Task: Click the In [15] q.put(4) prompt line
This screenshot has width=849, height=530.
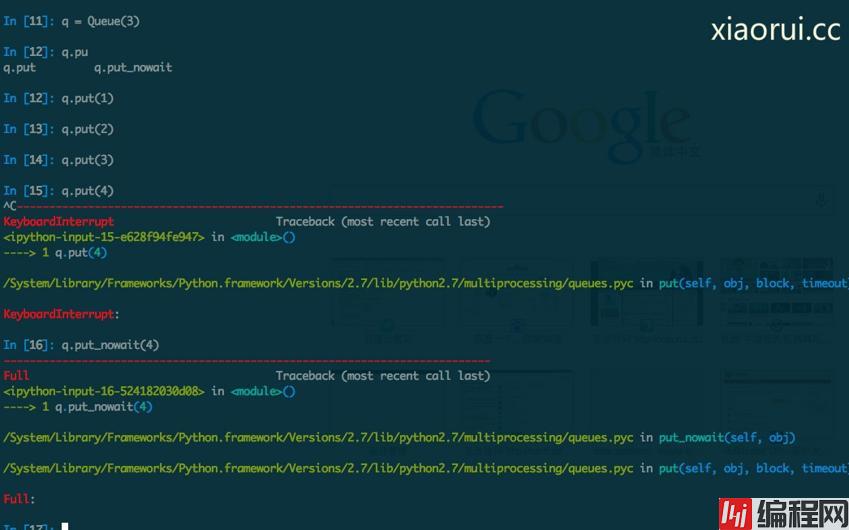Action: tap(88, 190)
